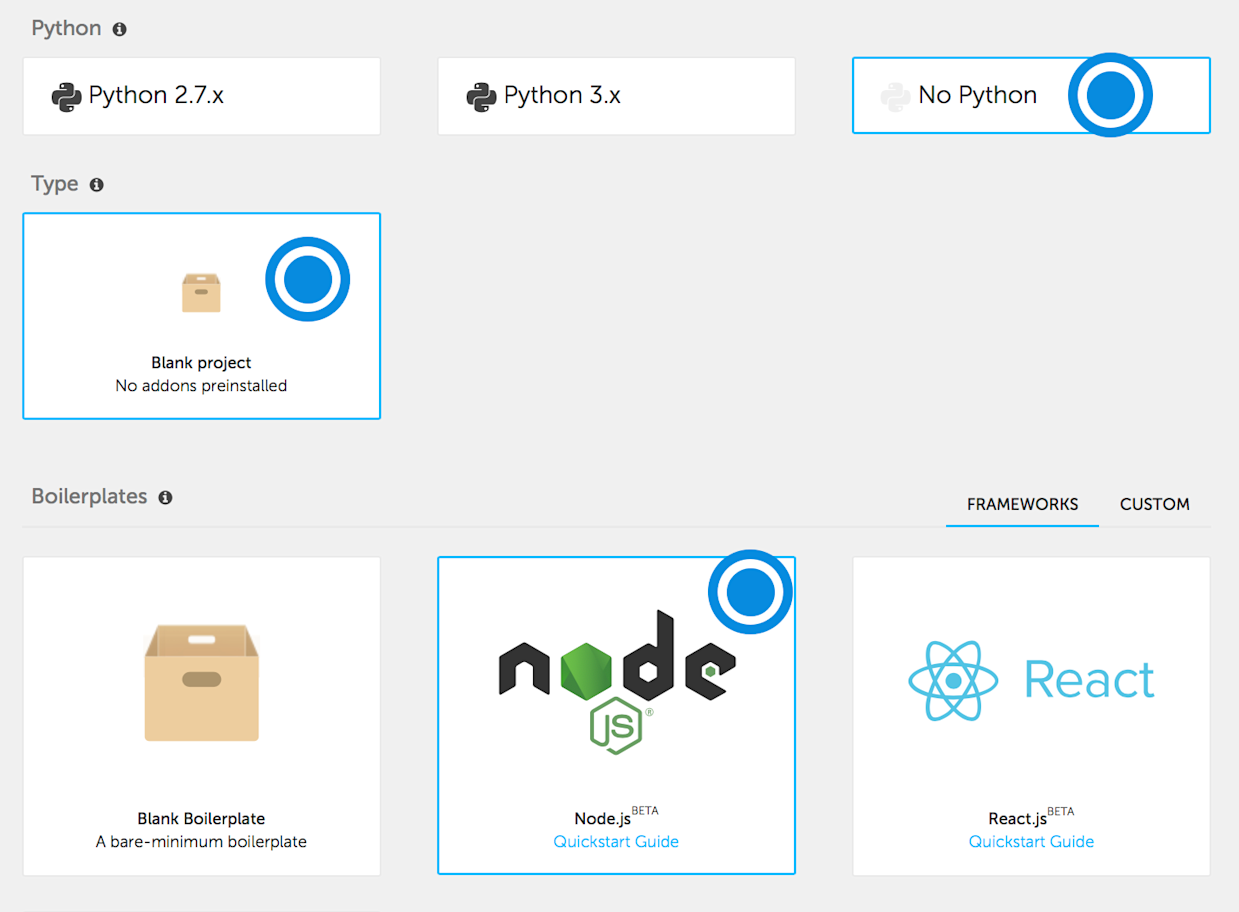This screenshot has height=912, width=1239.
Task: Switch to the FRAMEWORKS tab
Action: [1022, 504]
